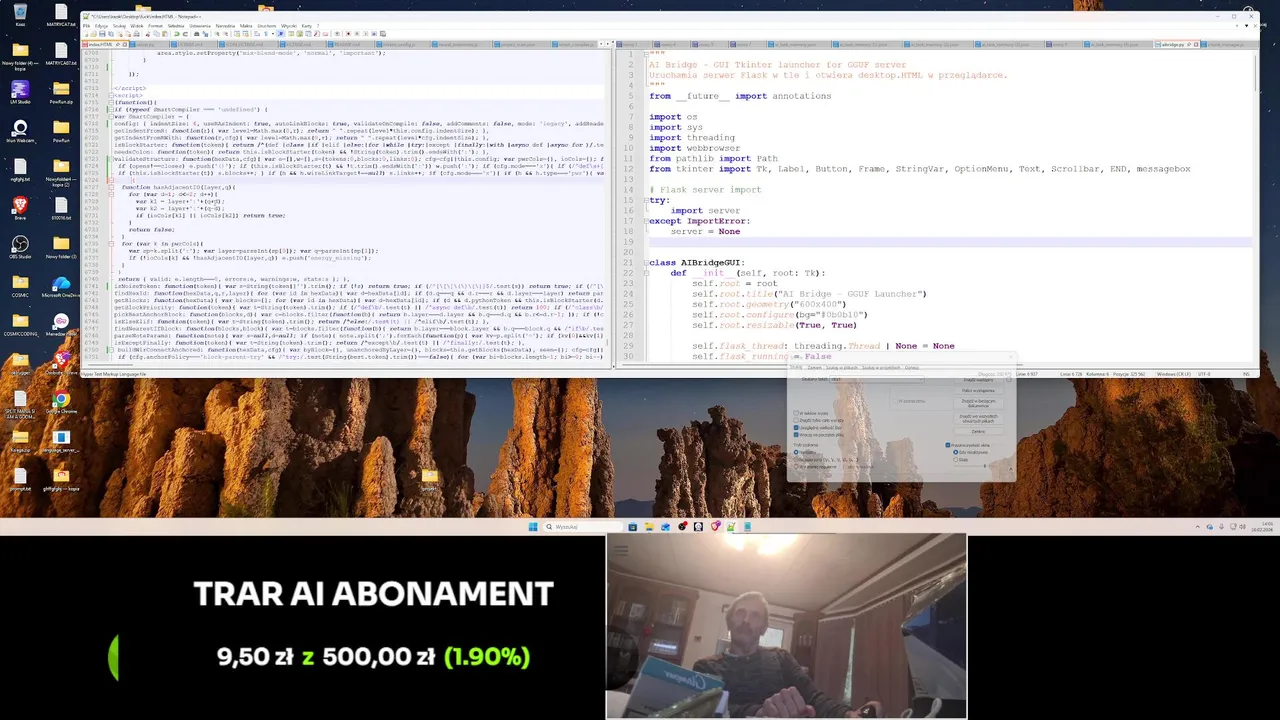Click the volume icon in system tray

1243,526
